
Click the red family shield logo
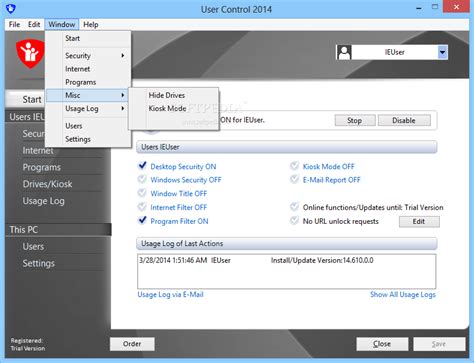pyautogui.click(x=30, y=53)
